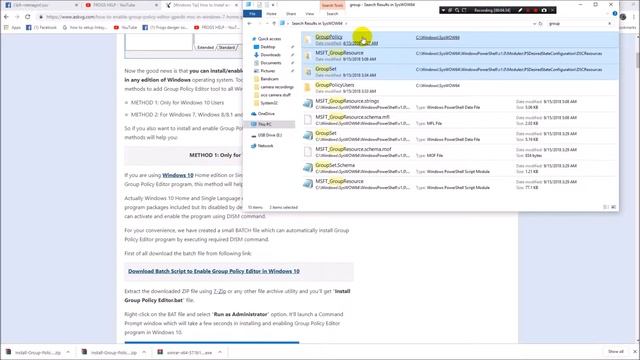Open Facebook bookmark in bookmarks bar
The height and width of the screenshot is (360, 640).
click(41, 27)
